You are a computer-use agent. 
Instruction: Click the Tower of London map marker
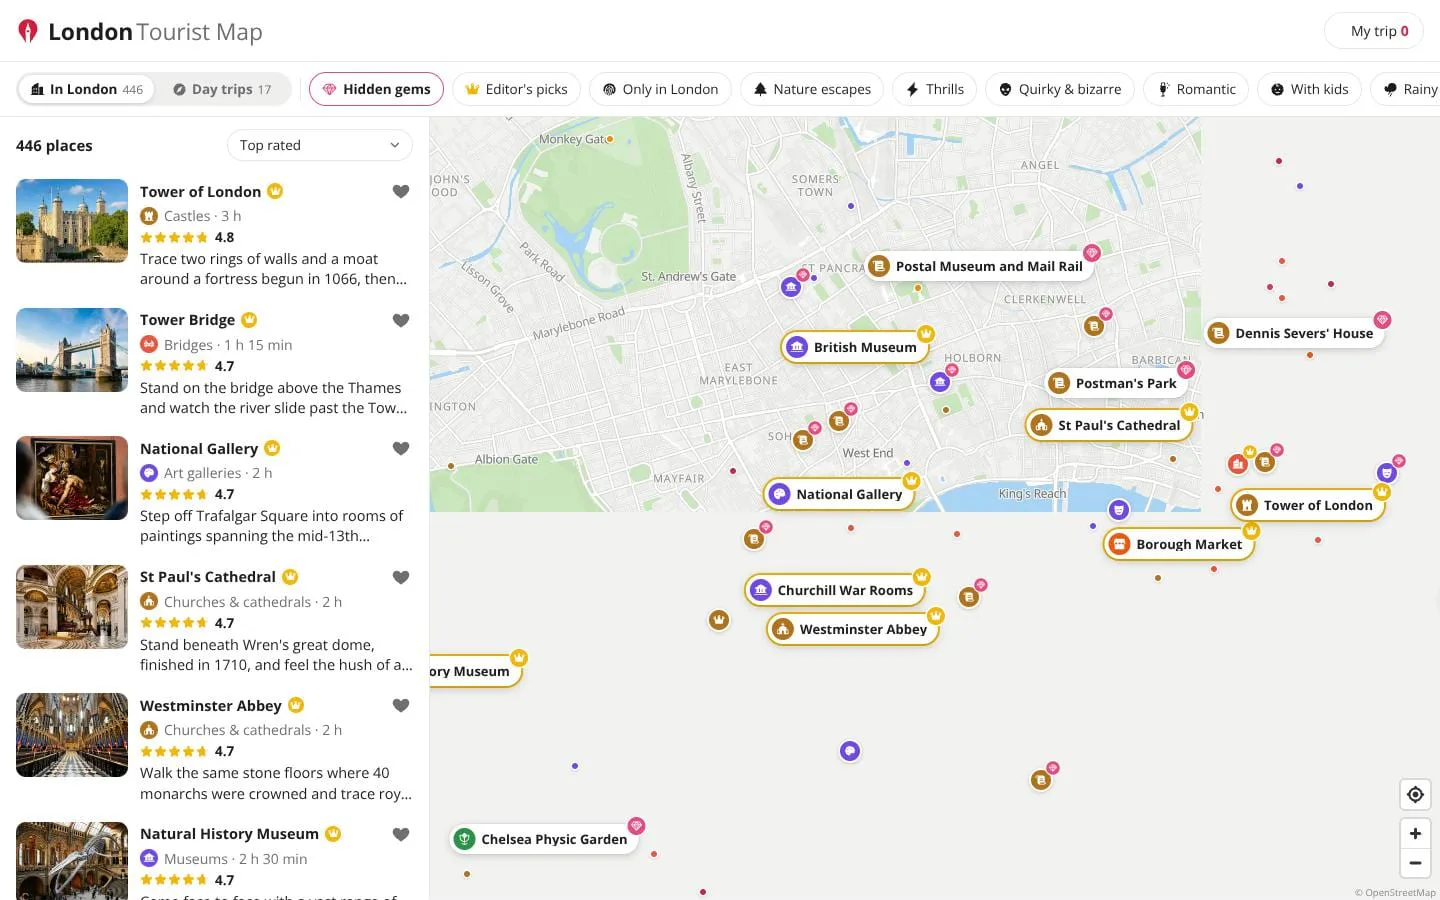[1308, 505]
